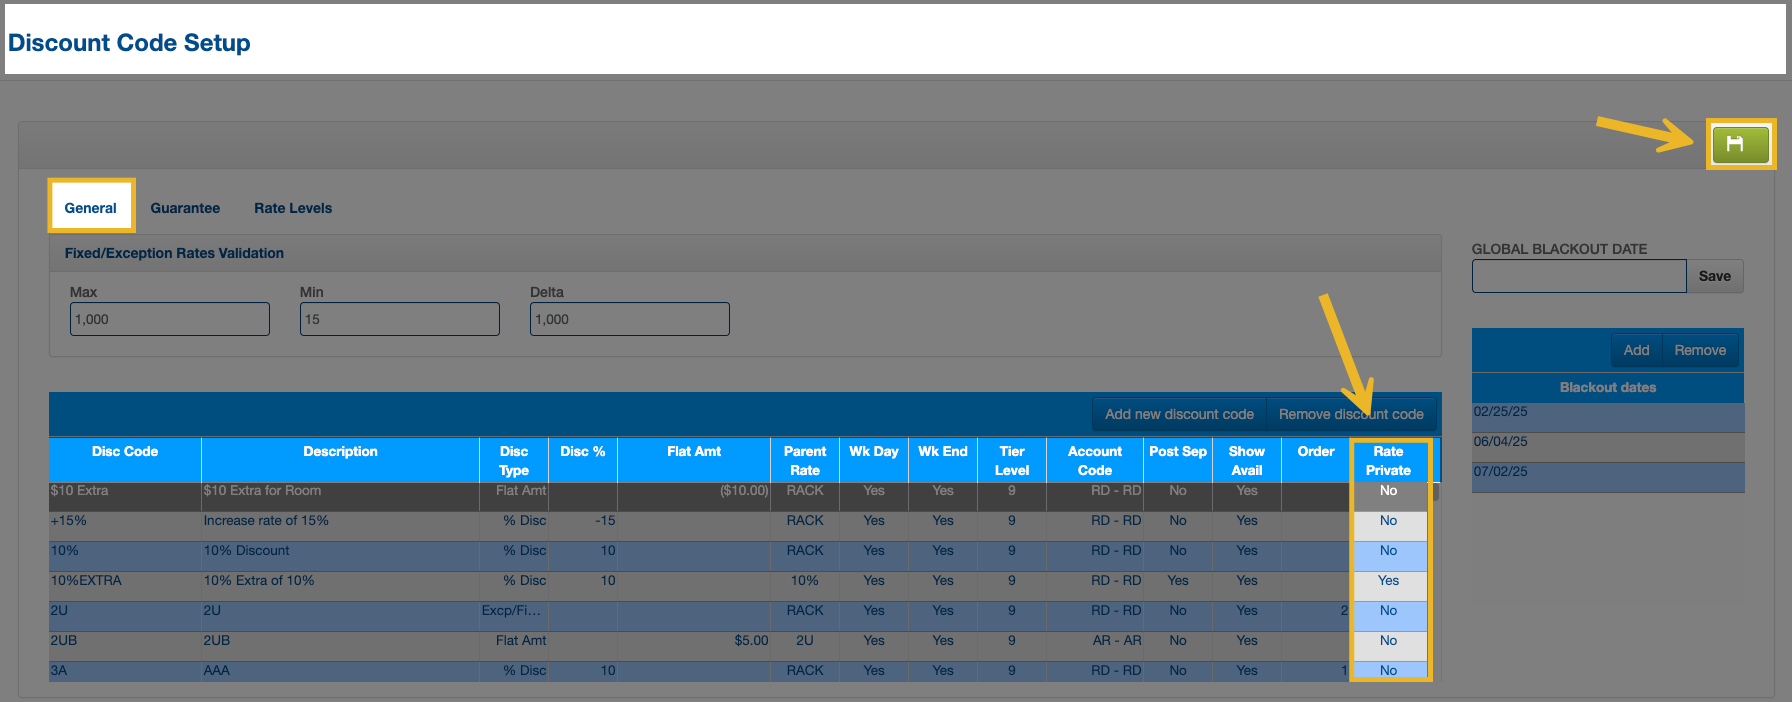The height and width of the screenshot is (702, 1792).
Task: Focus the Global Blackout Date field
Action: [x=1578, y=276]
